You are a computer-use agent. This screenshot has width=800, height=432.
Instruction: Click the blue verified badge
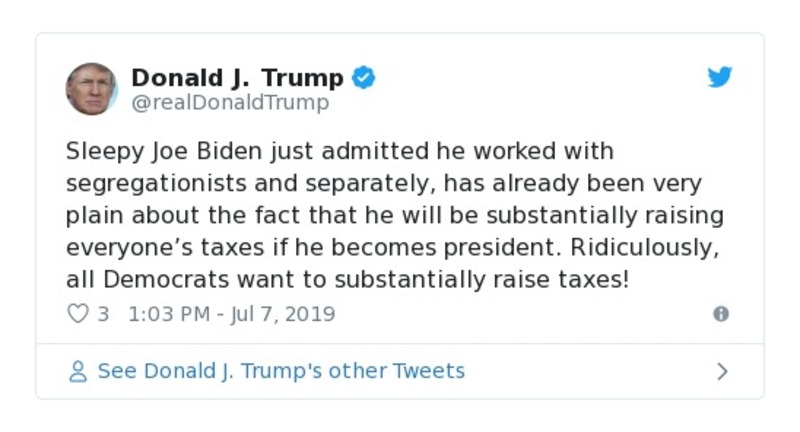point(364,78)
